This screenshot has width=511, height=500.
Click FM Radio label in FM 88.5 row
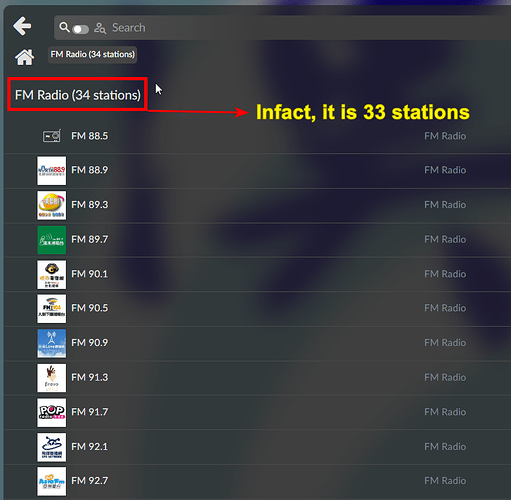click(x=445, y=136)
